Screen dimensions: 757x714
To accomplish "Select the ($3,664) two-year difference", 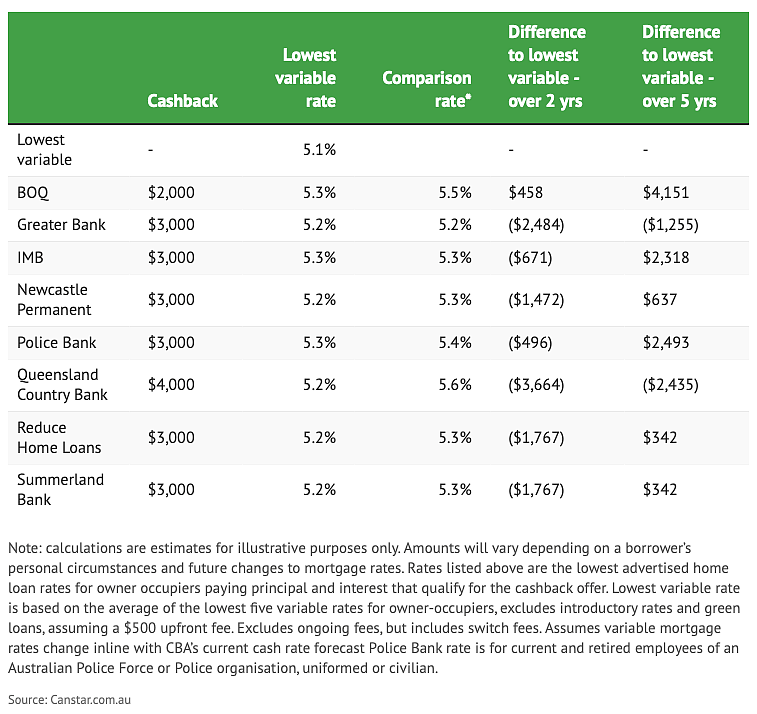I will click(x=536, y=384).
